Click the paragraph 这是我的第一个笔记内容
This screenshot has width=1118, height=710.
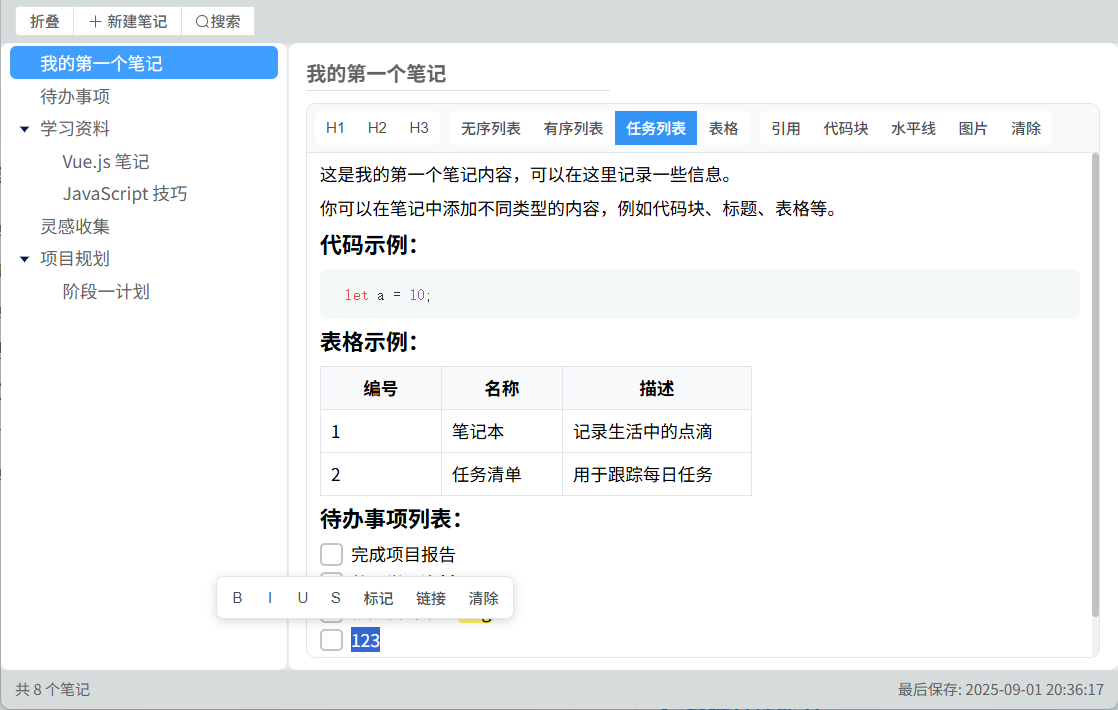(525, 175)
